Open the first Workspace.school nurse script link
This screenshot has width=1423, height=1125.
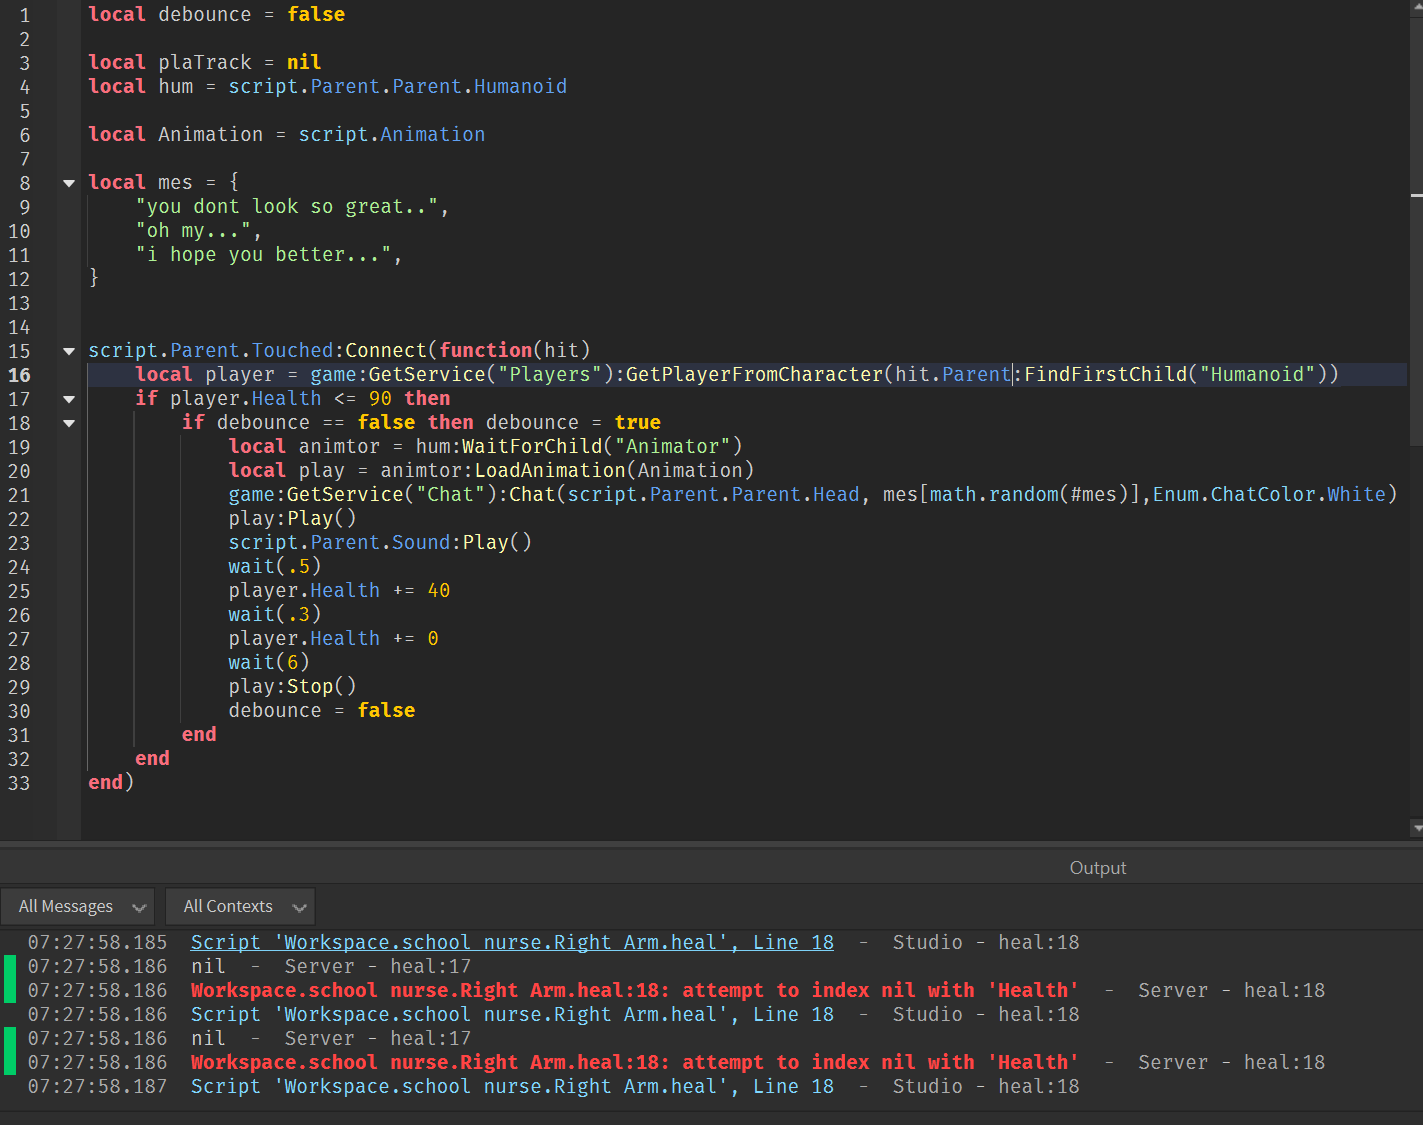point(510,941)
